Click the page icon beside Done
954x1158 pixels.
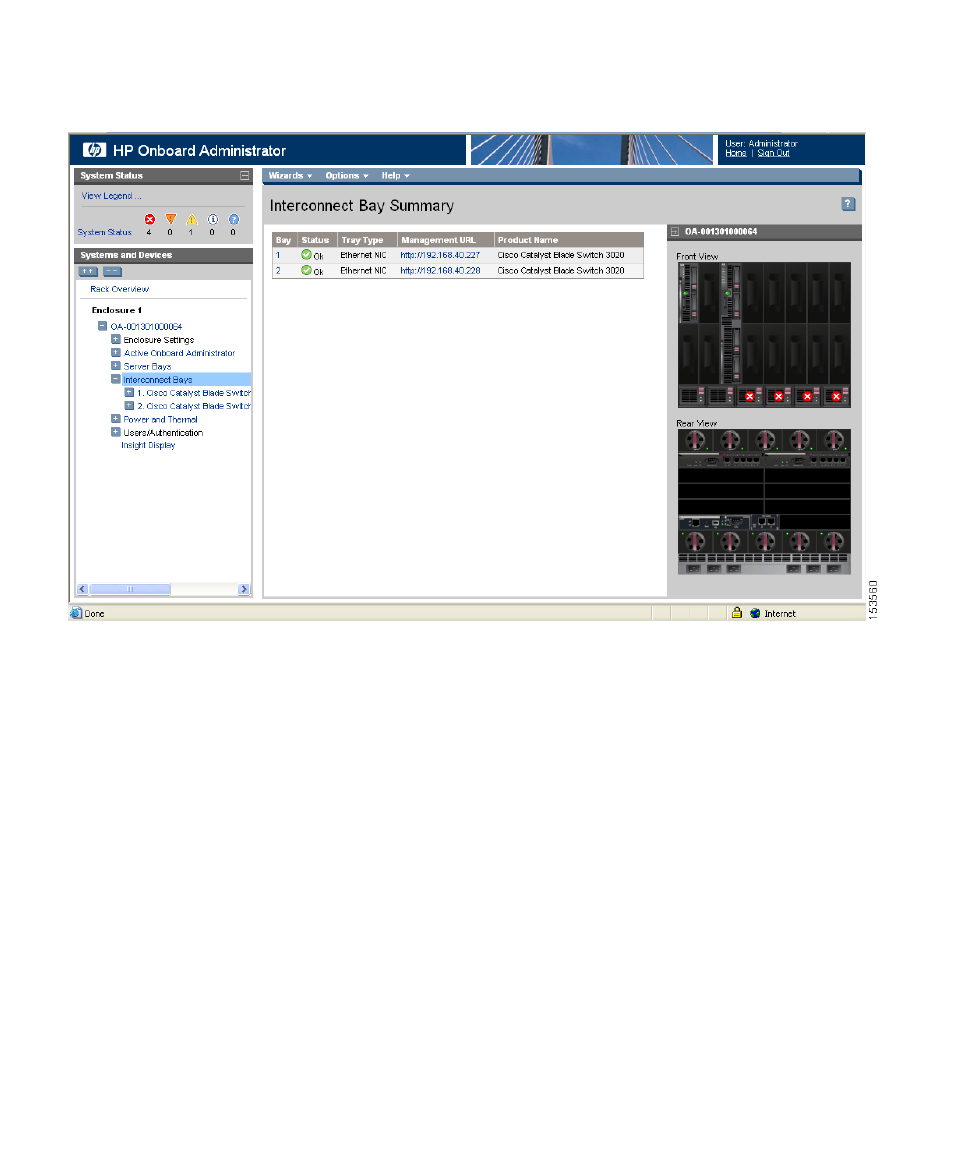76,613
